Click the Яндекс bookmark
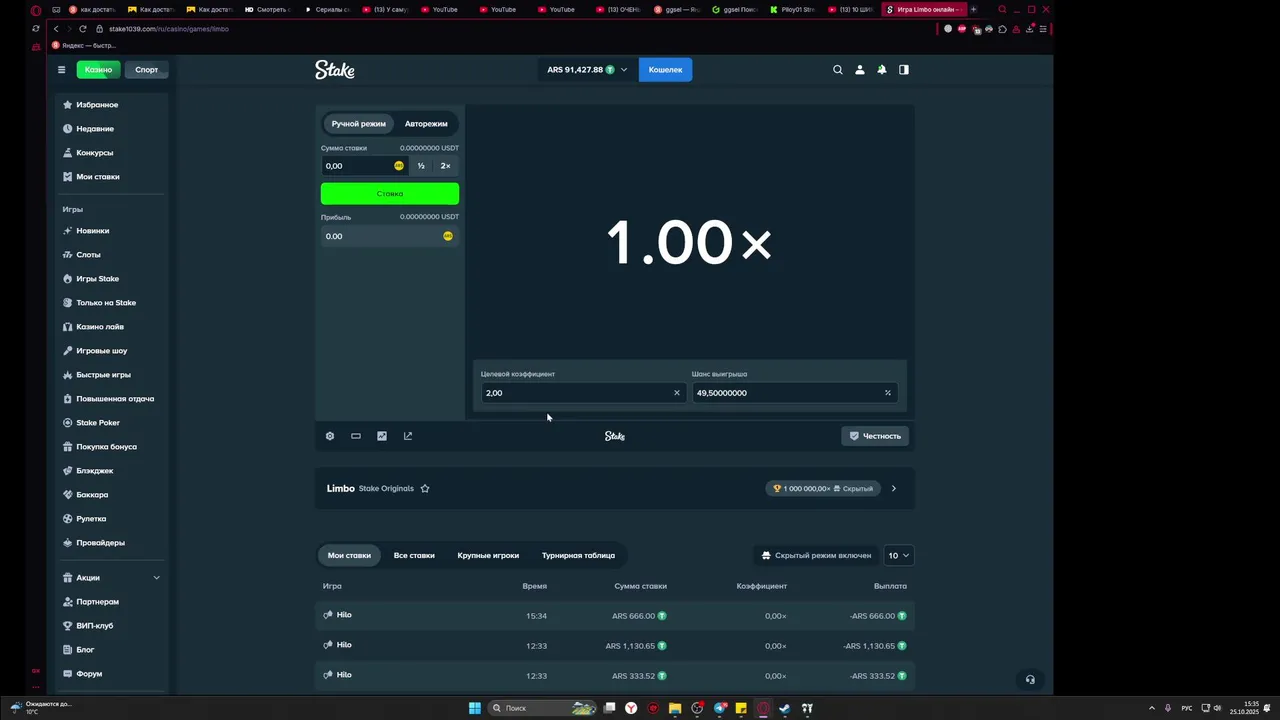Viewport: 1280px width, 720px height. click(x=85, y=45)
